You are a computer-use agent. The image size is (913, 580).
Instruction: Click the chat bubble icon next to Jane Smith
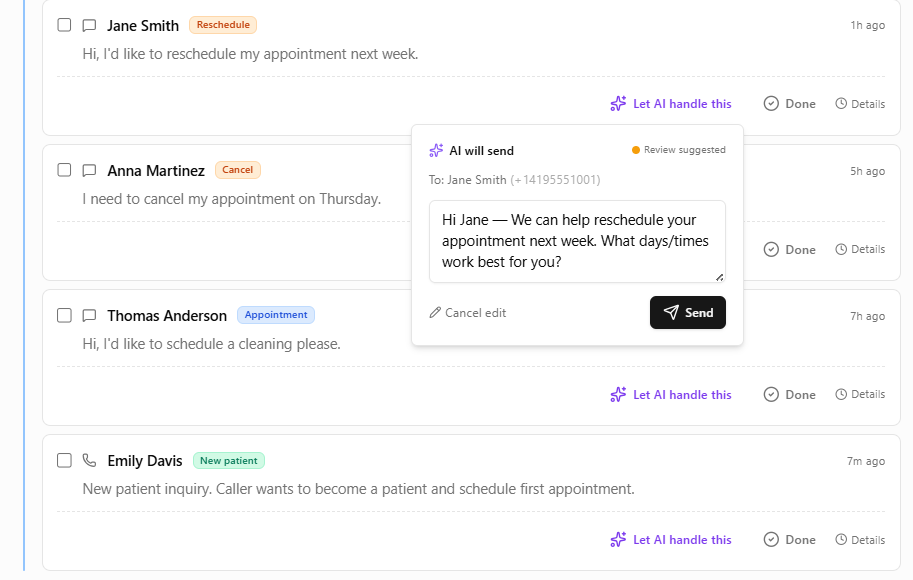[89, 25]
